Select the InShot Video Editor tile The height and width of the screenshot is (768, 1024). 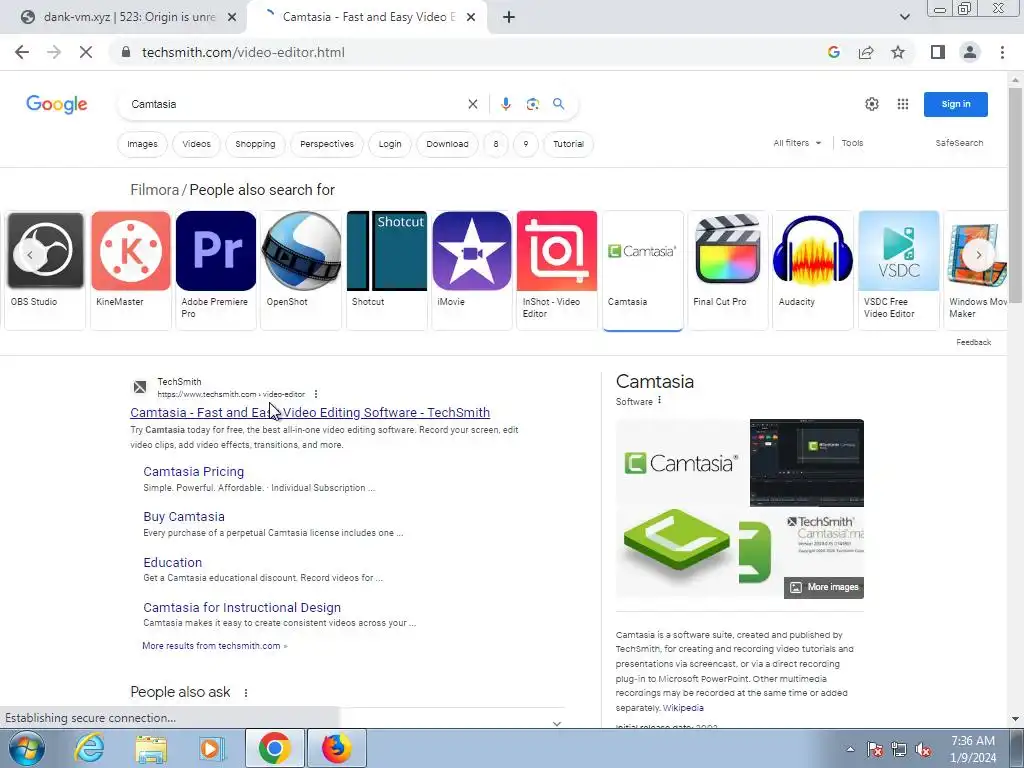pyautogui.click(x=557, y=270)
